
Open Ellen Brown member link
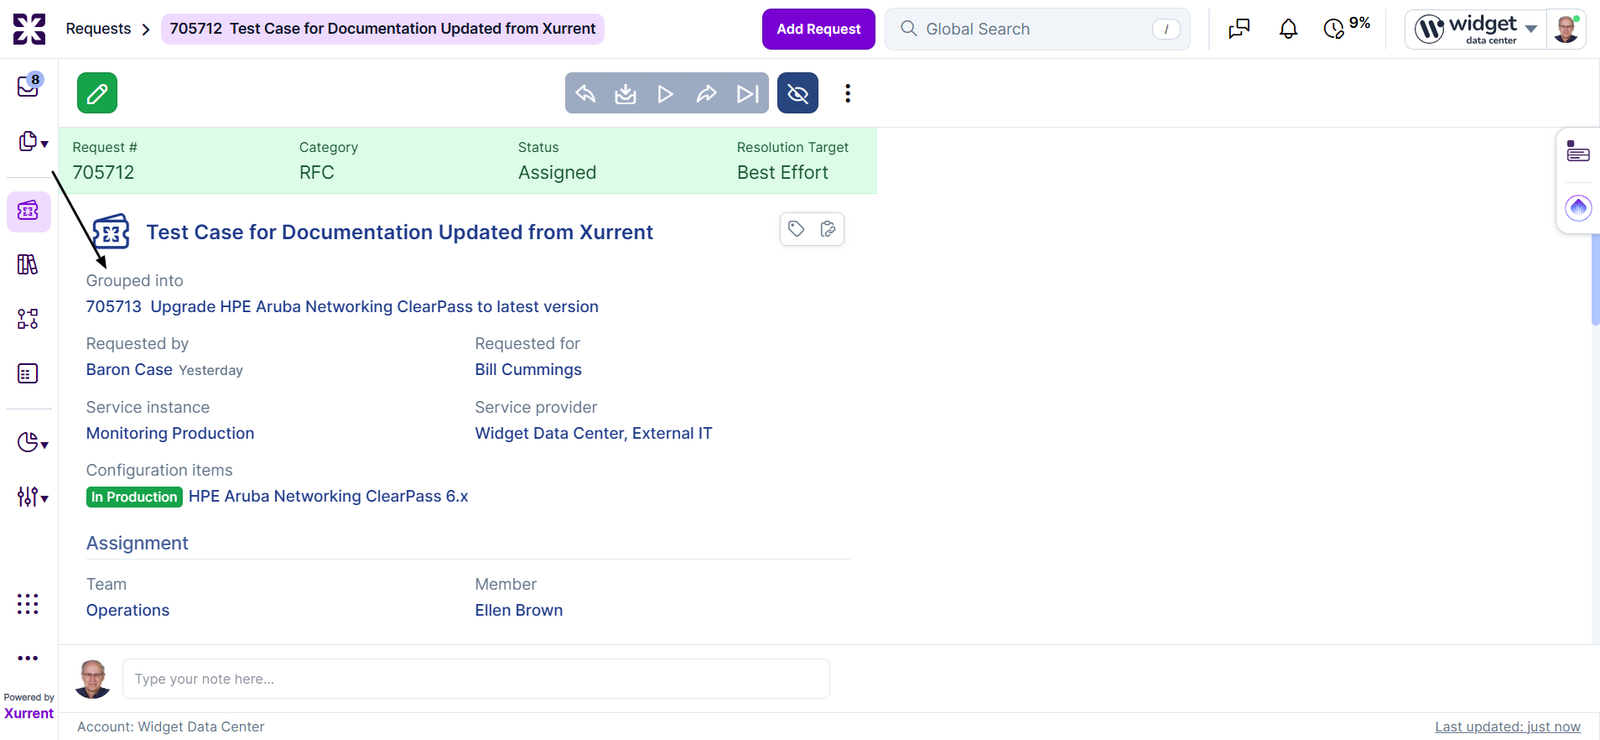(519, 610)
